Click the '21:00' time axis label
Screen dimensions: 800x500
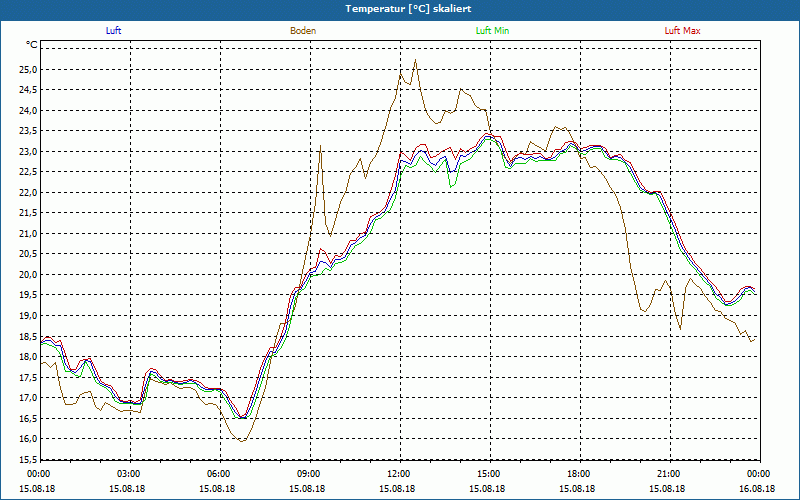tap(668, 474)
